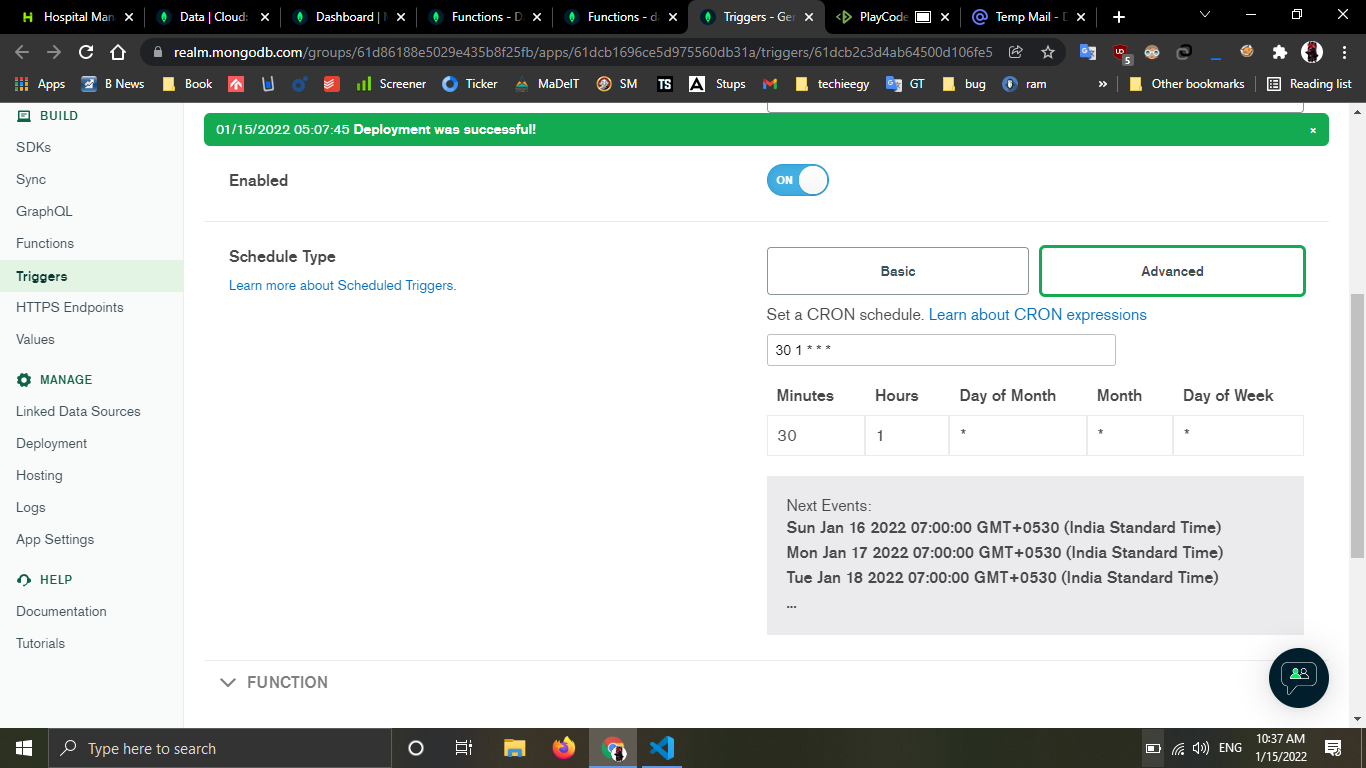Click the browser reload icon
1366x768 pixels.
coord(86,52)
